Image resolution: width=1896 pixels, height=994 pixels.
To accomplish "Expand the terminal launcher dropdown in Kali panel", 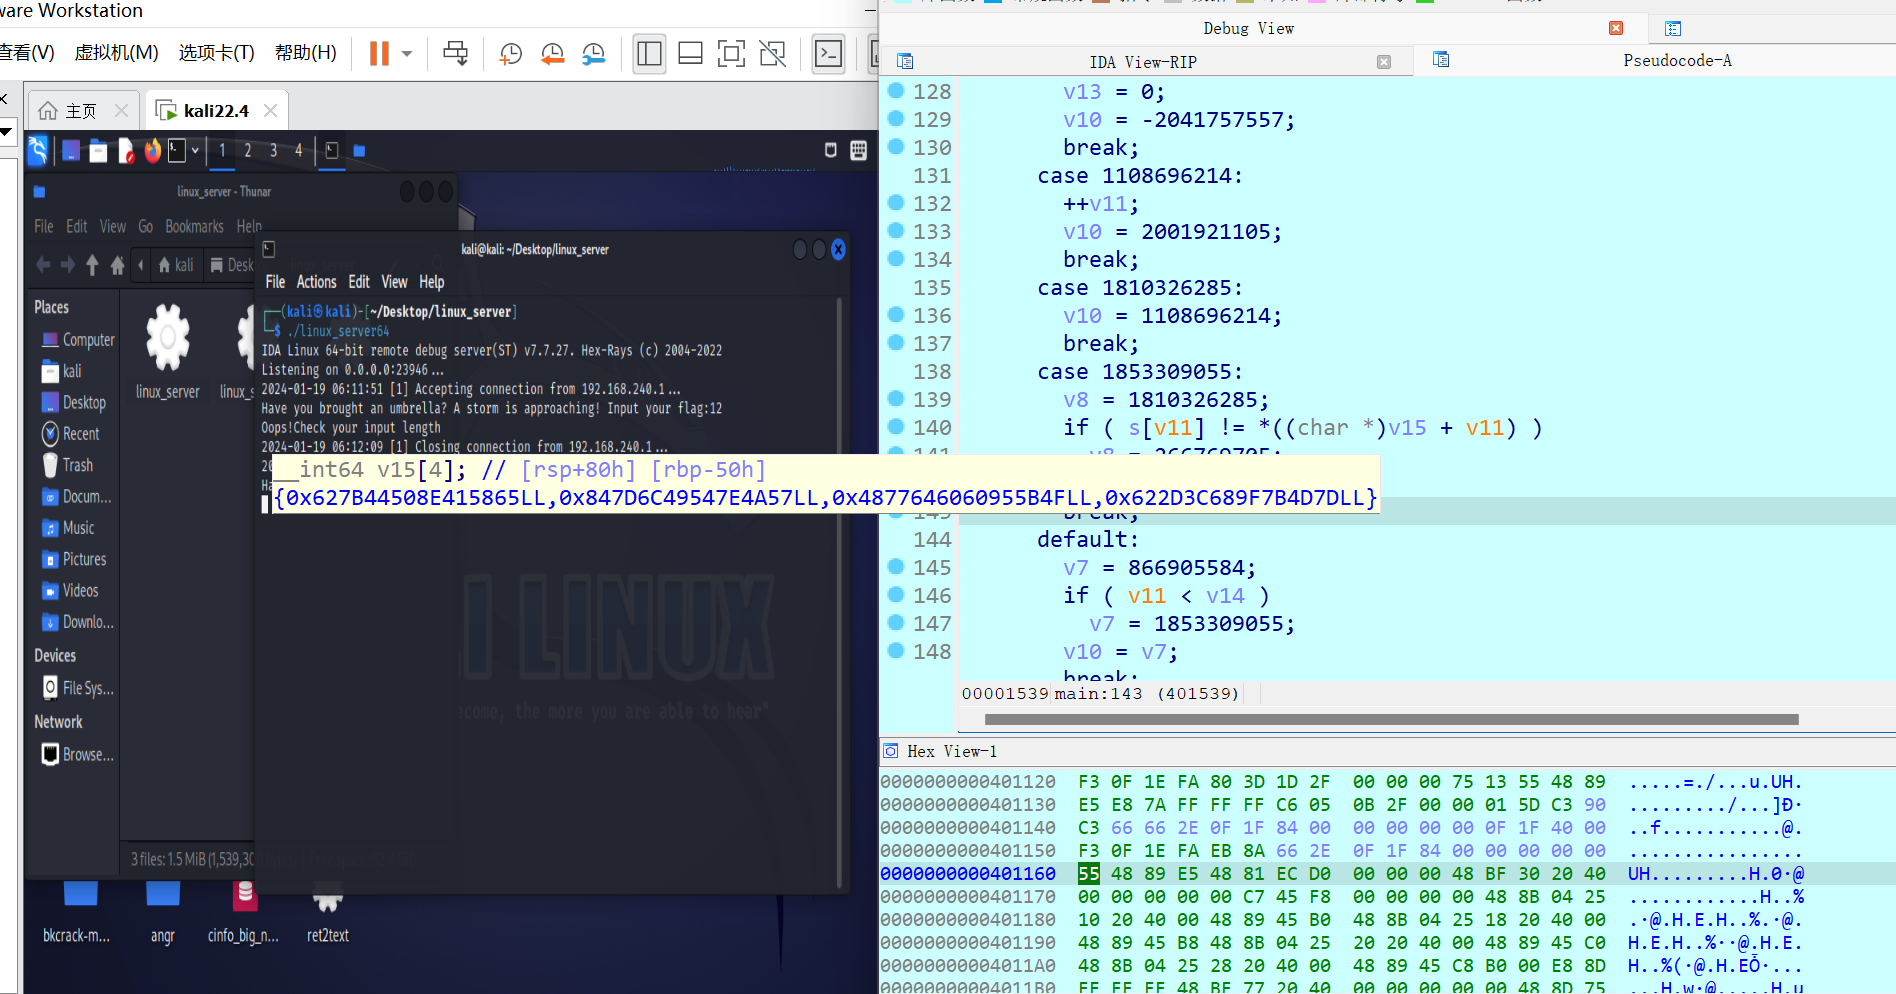I will [x=195, y=151].
